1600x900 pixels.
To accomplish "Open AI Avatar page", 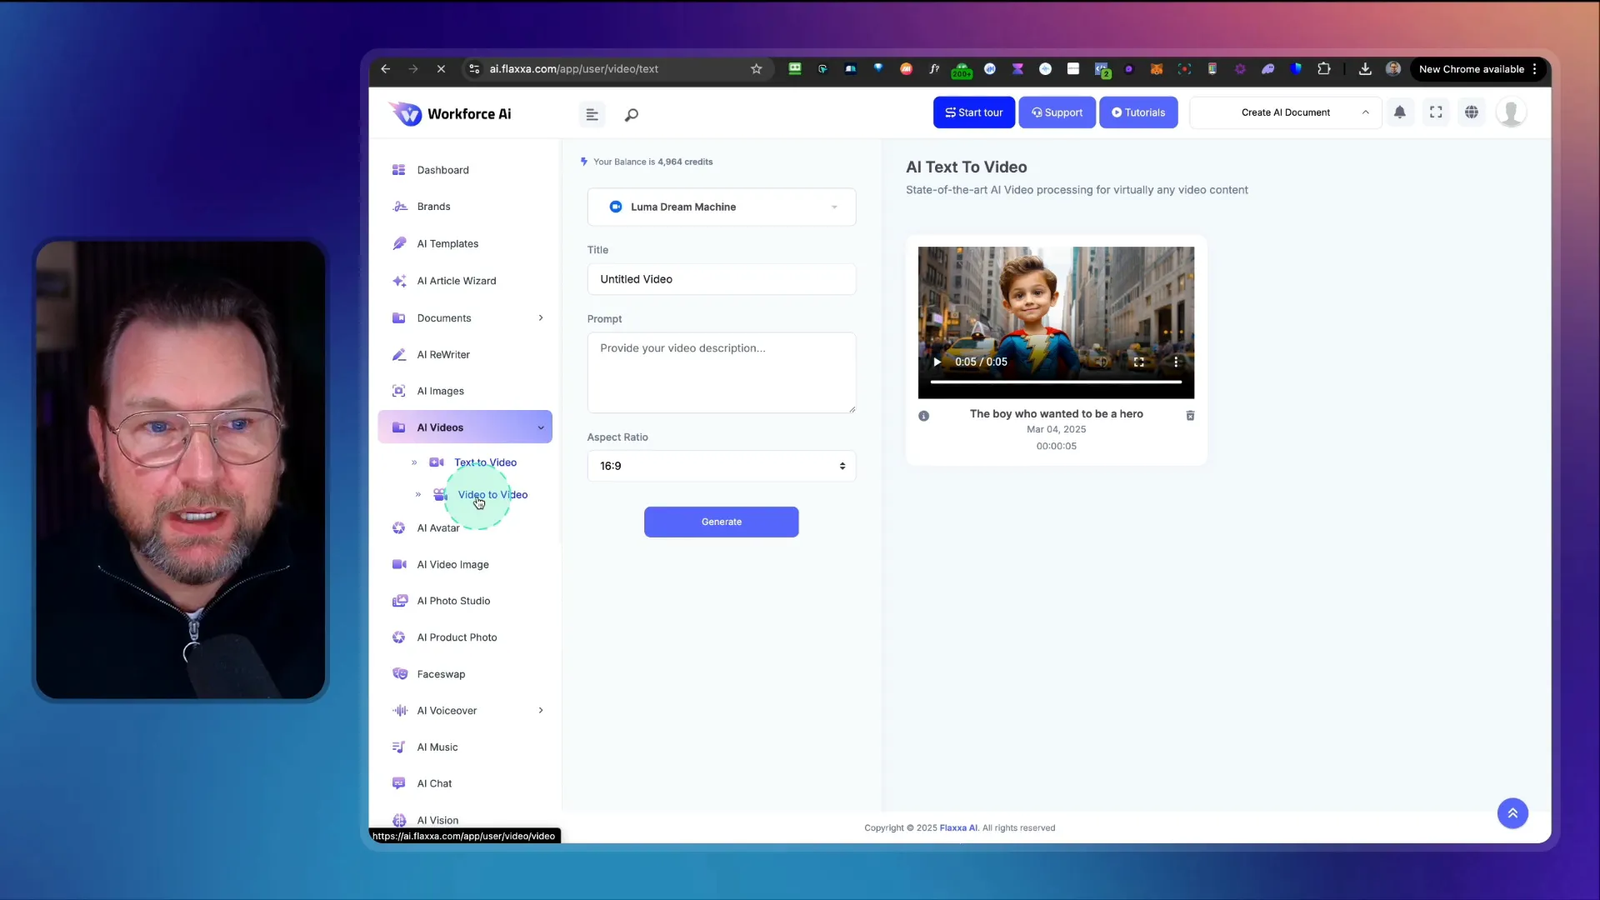I will click(438, 528).
